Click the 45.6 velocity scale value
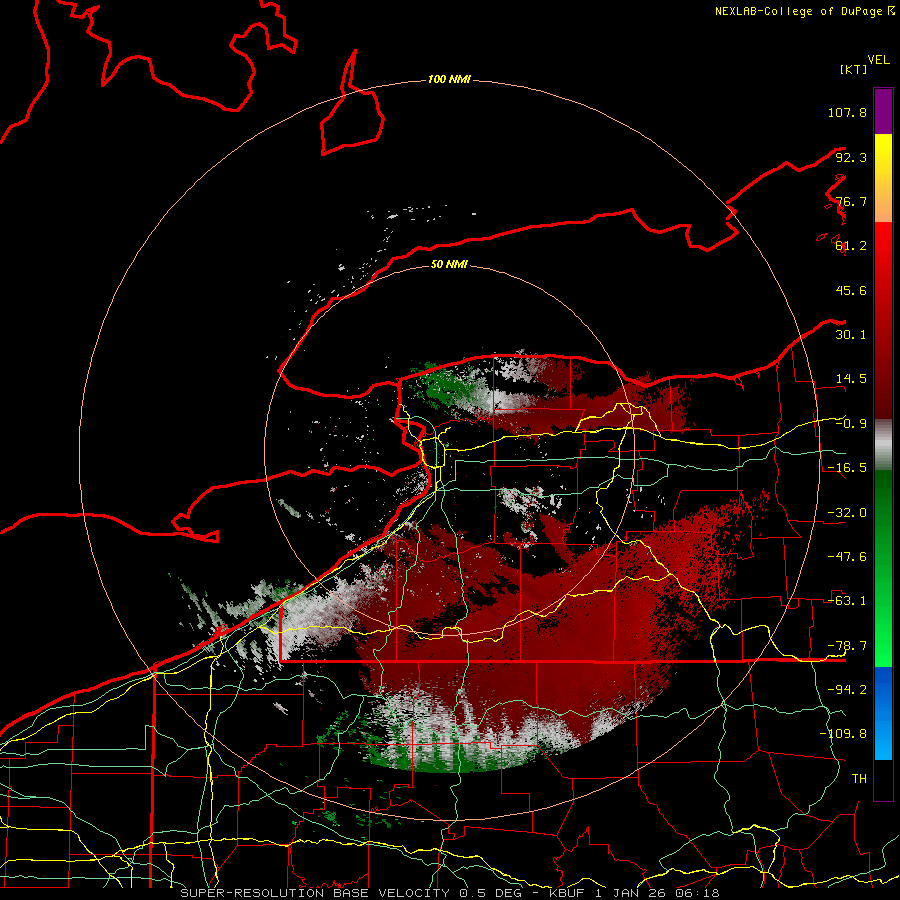This screenshot has width=900, height=900. pos(851,290)
